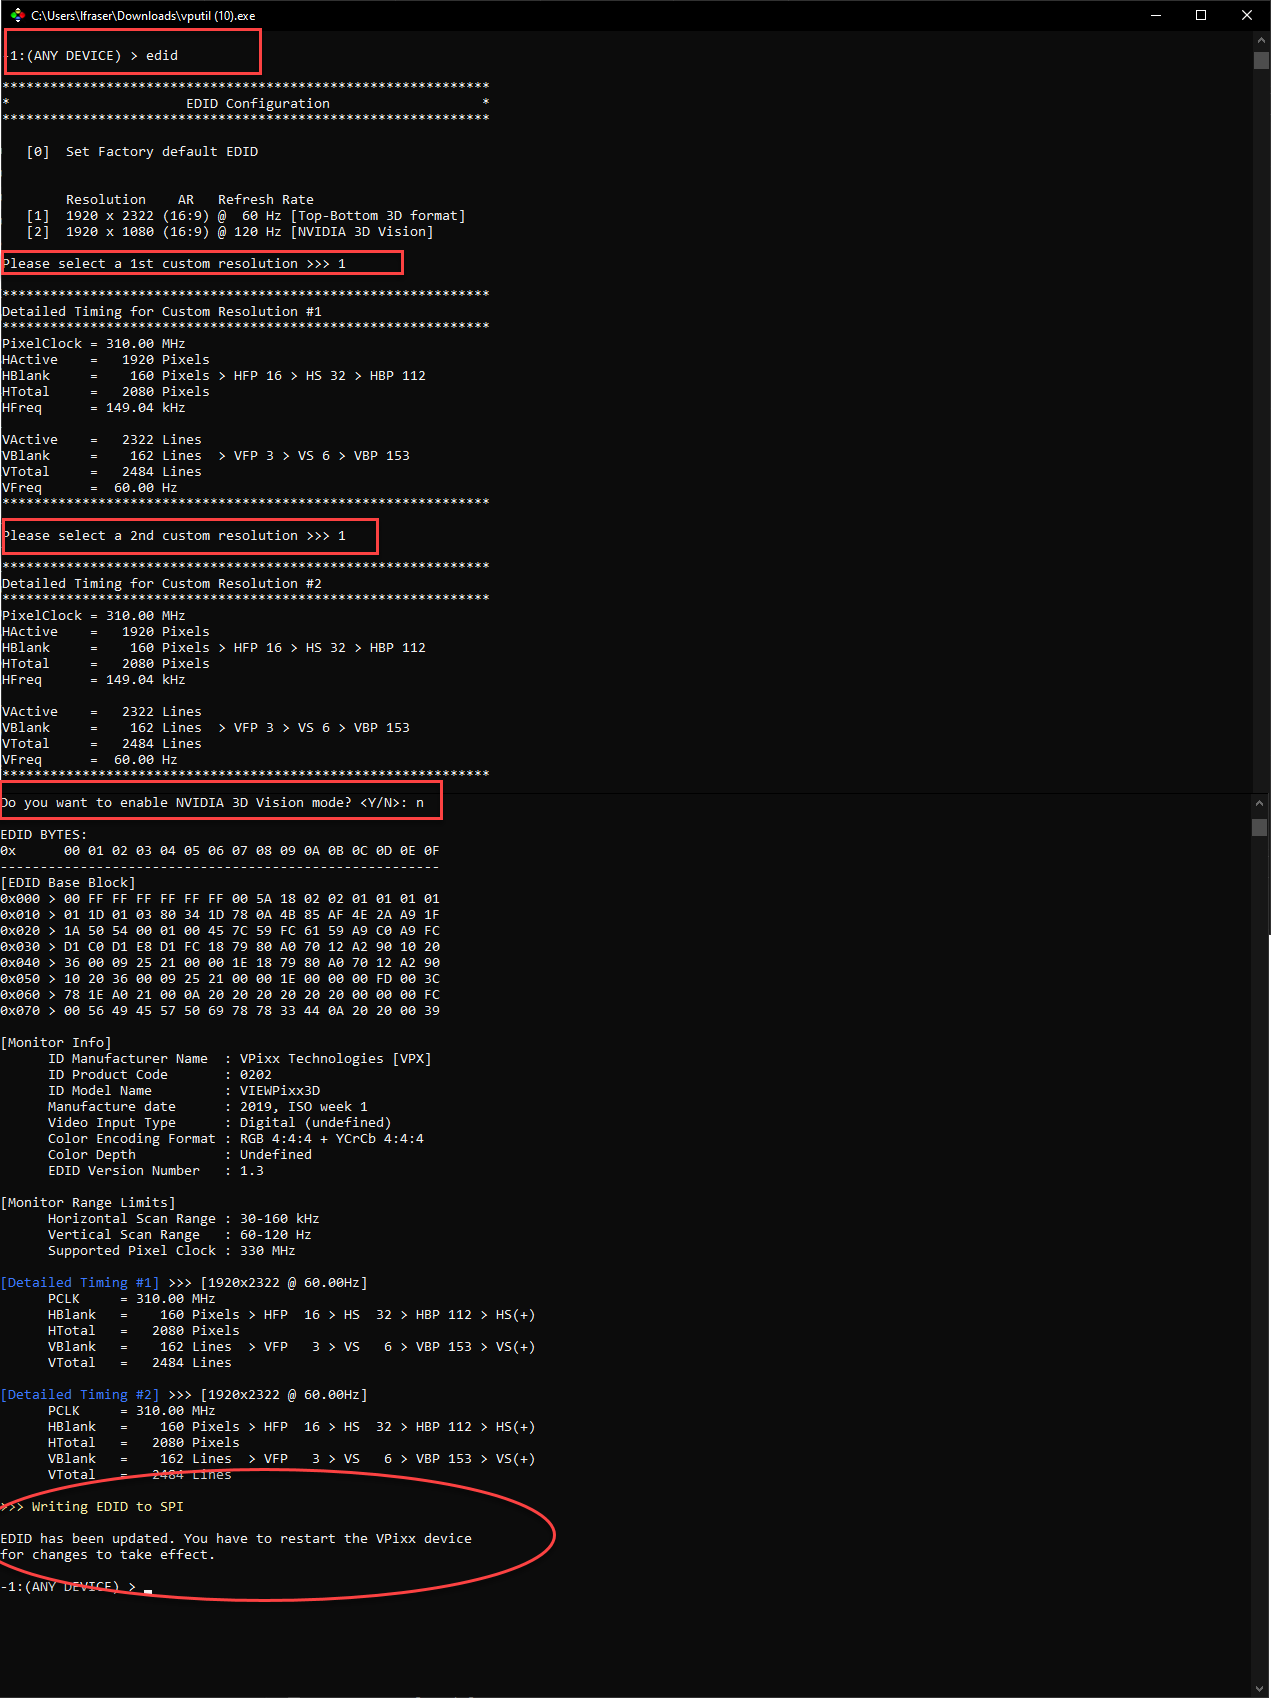Click the '[2]' NVIDIA 3D Vision resolution line
The image size is (1271, 1698).
point(230,232)
